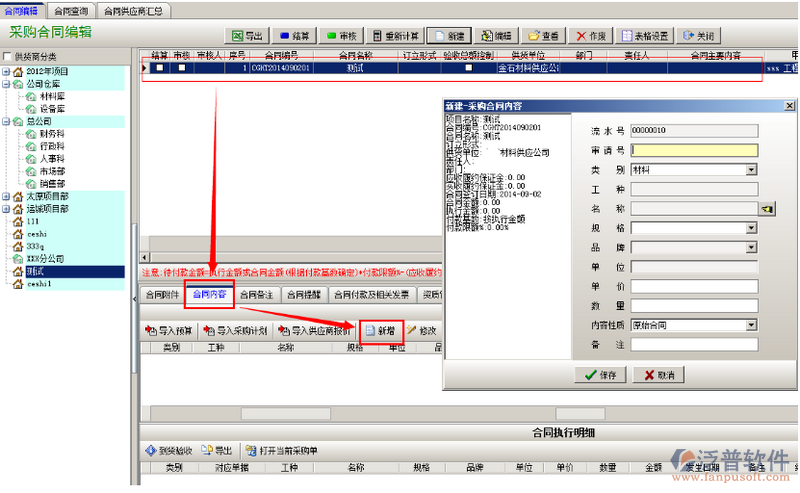Screen dimensions: 800x493
Task: Click 导入采购计划 import purchase plan
Action: pos(235,330)
